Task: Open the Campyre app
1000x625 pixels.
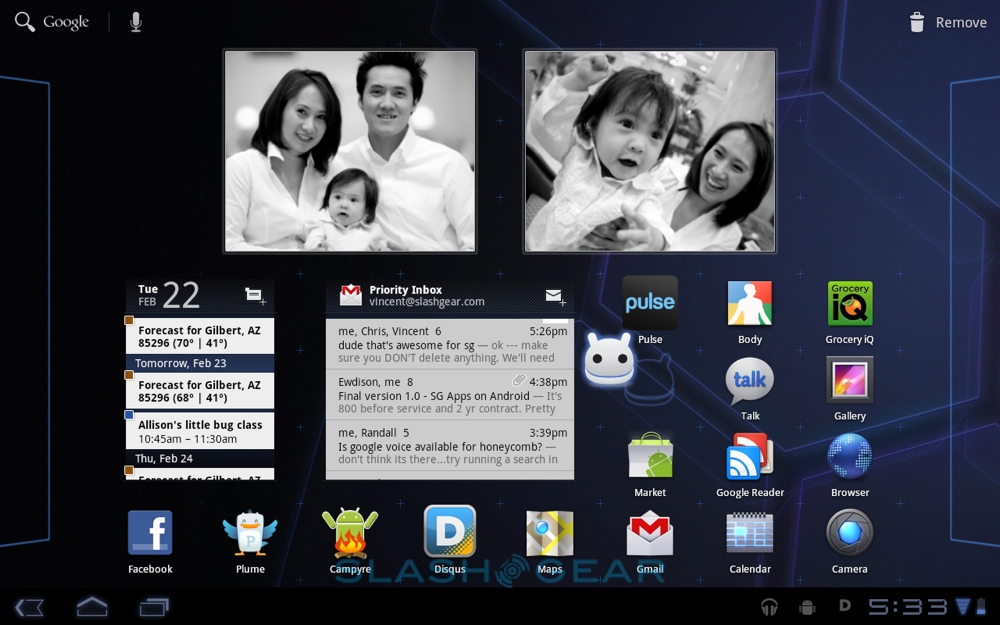Action: [x=350, y=534]
